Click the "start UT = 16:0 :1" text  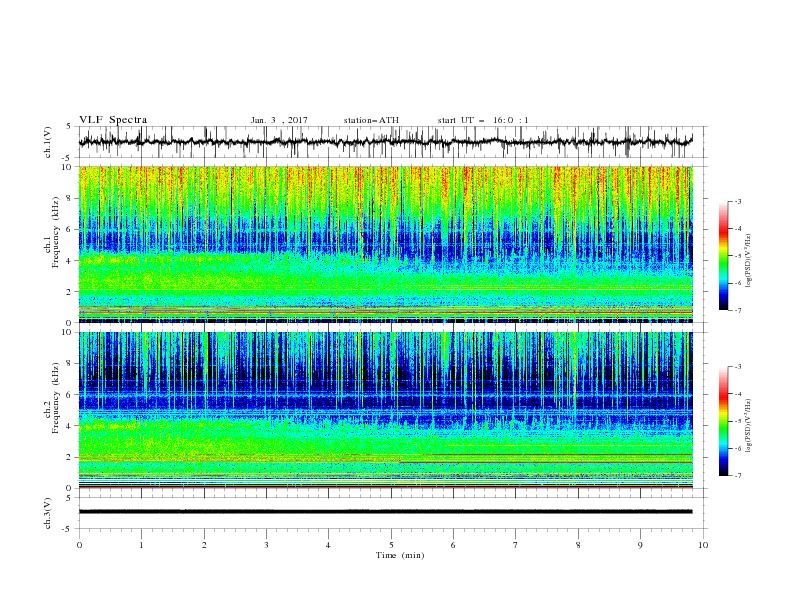(x=483, y=120)
